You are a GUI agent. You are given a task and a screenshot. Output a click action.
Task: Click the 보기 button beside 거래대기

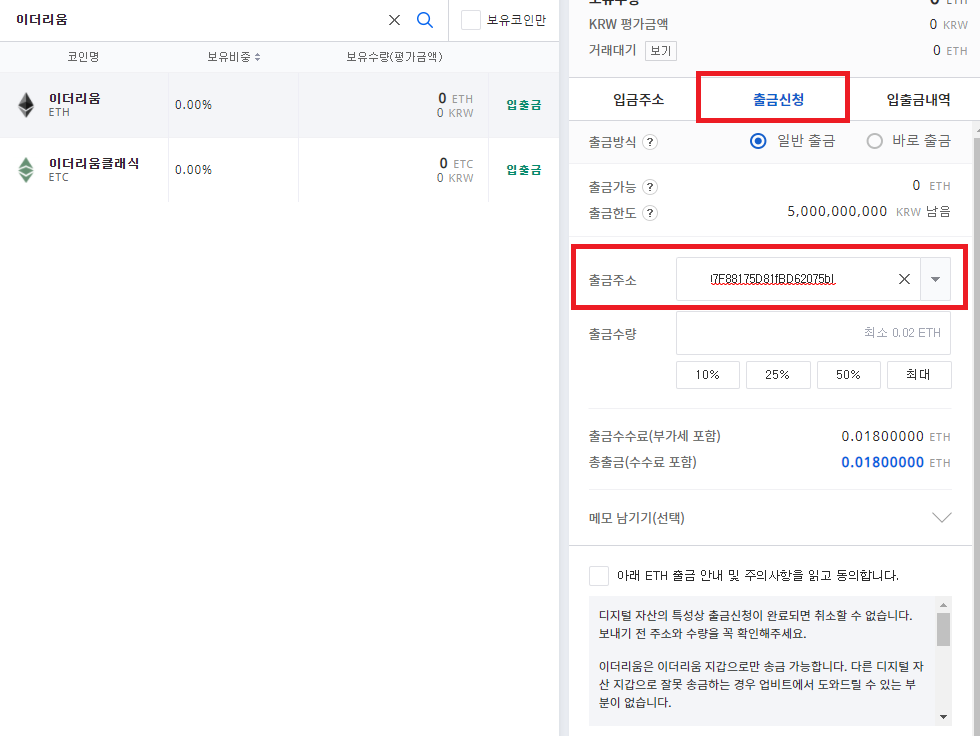661,51
